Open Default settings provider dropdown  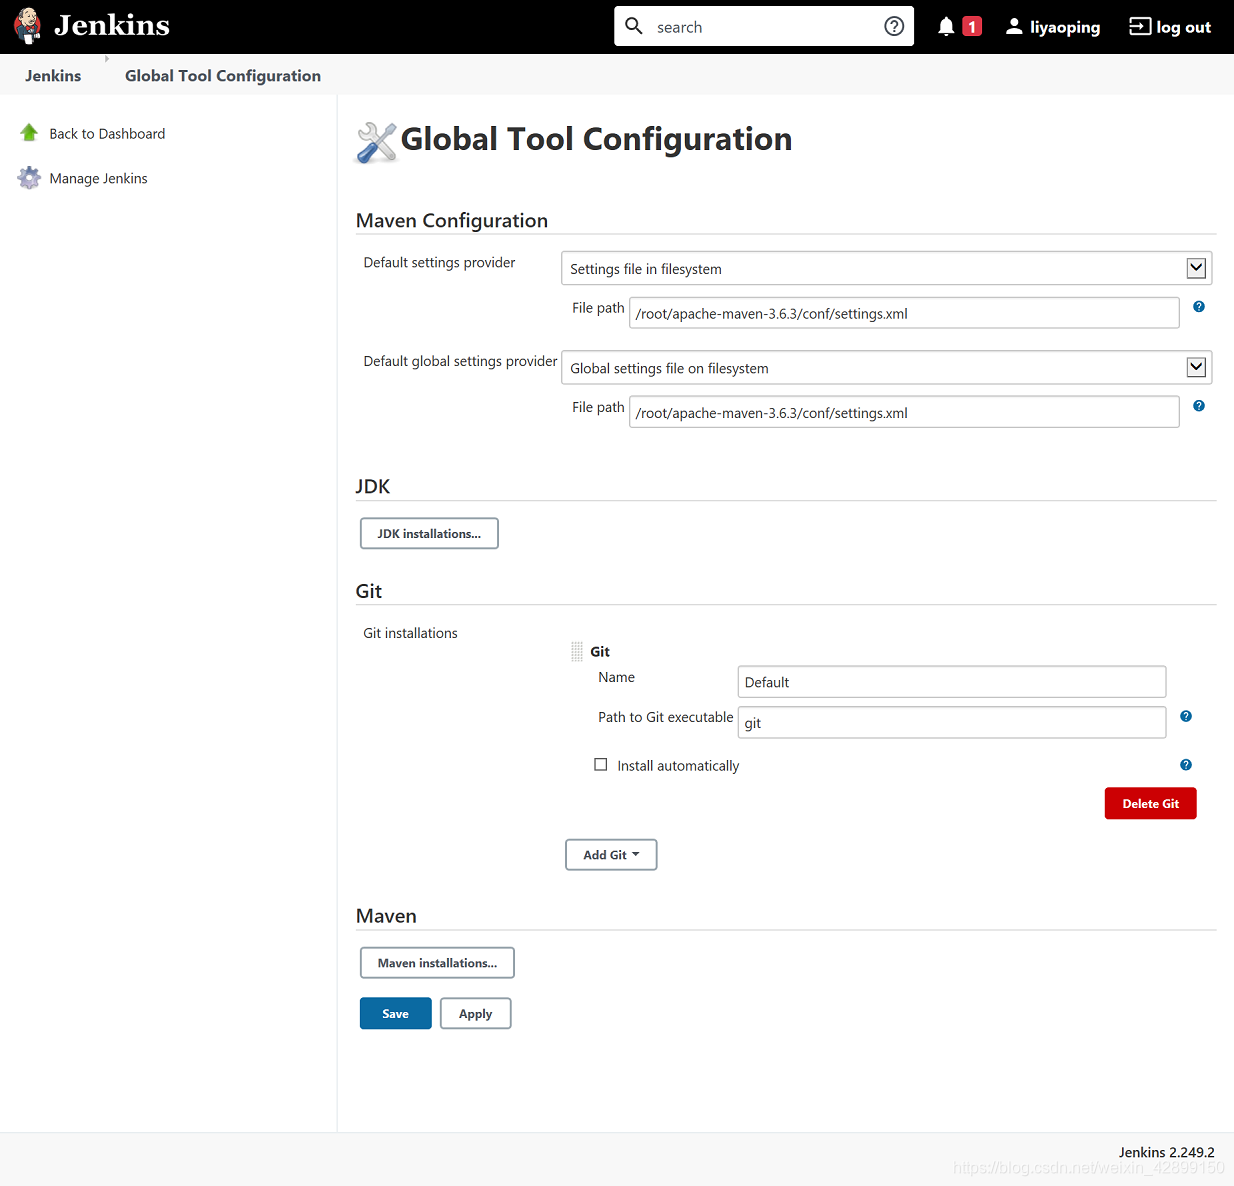[887, 268]
